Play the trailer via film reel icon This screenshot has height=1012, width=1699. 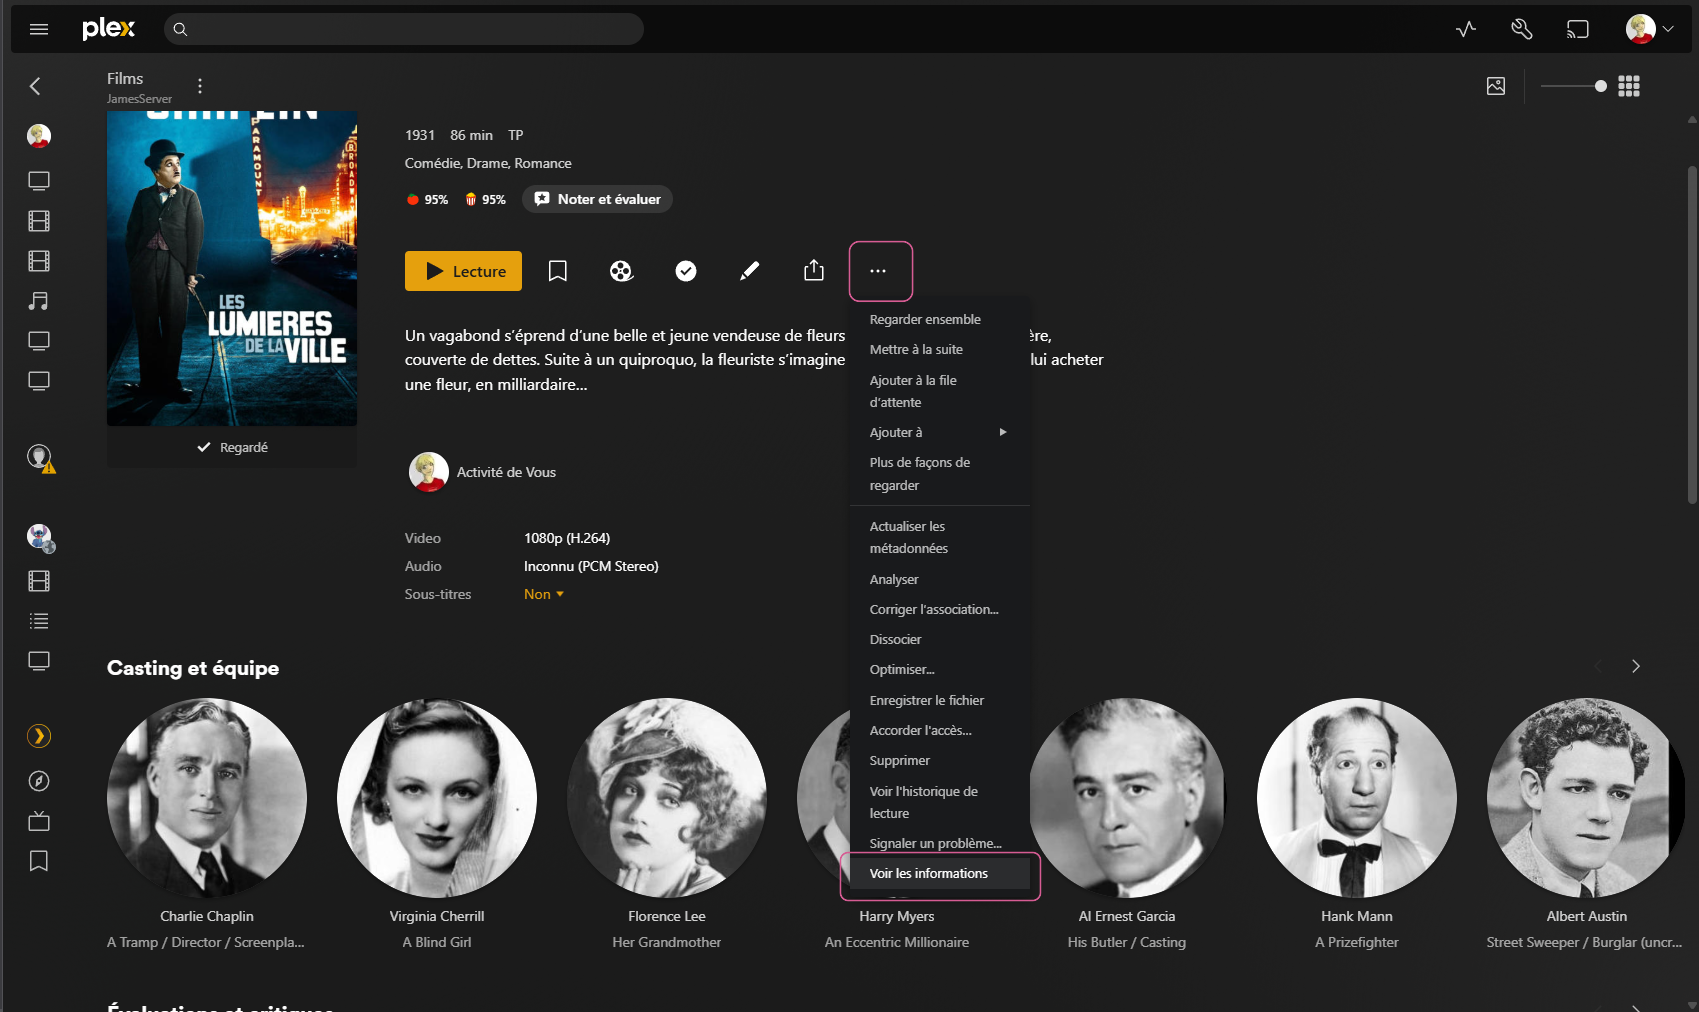tap(622, 271)
